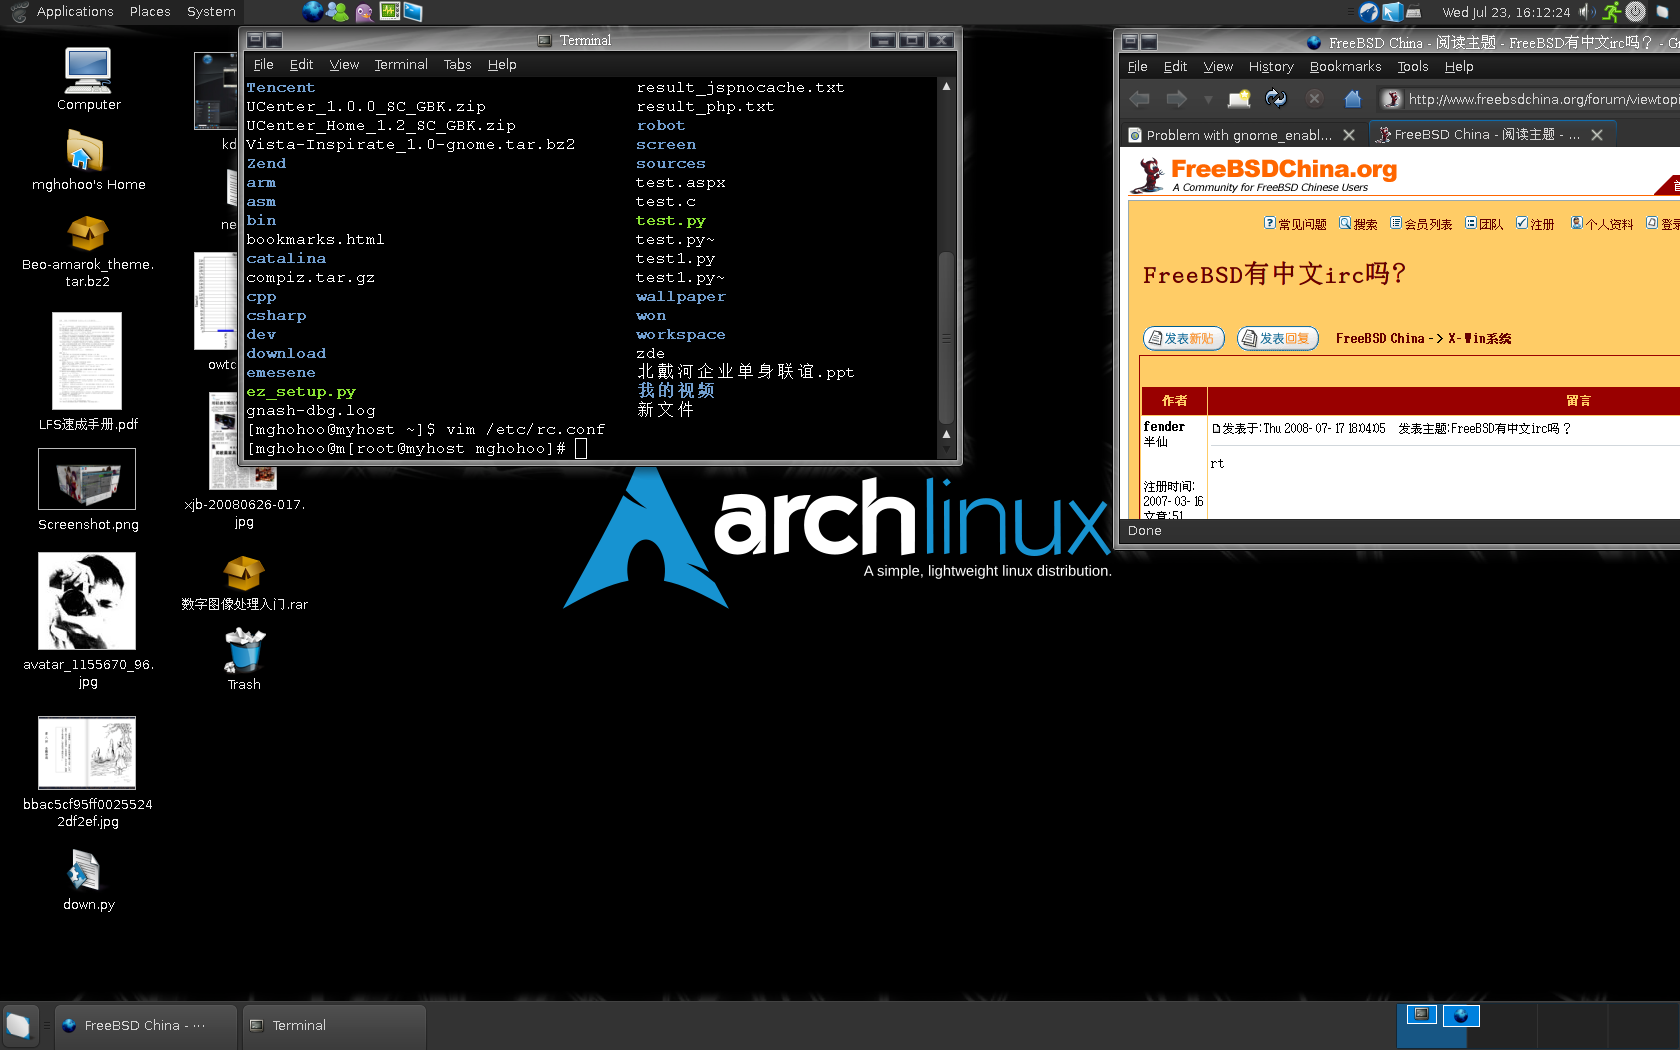1680x1050 pixels.
Task: Open Terminal's Tabs menu
Action: point(457,64)
